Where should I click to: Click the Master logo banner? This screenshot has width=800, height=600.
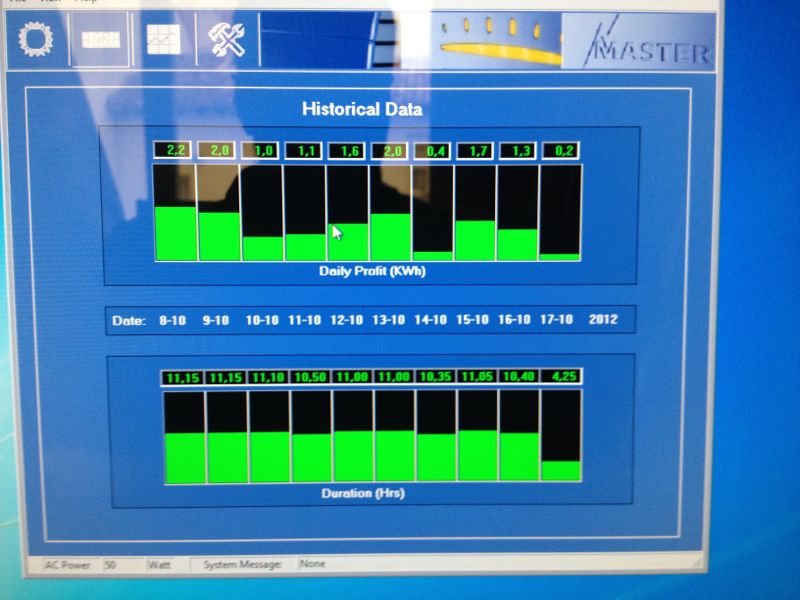coord(638,42)
